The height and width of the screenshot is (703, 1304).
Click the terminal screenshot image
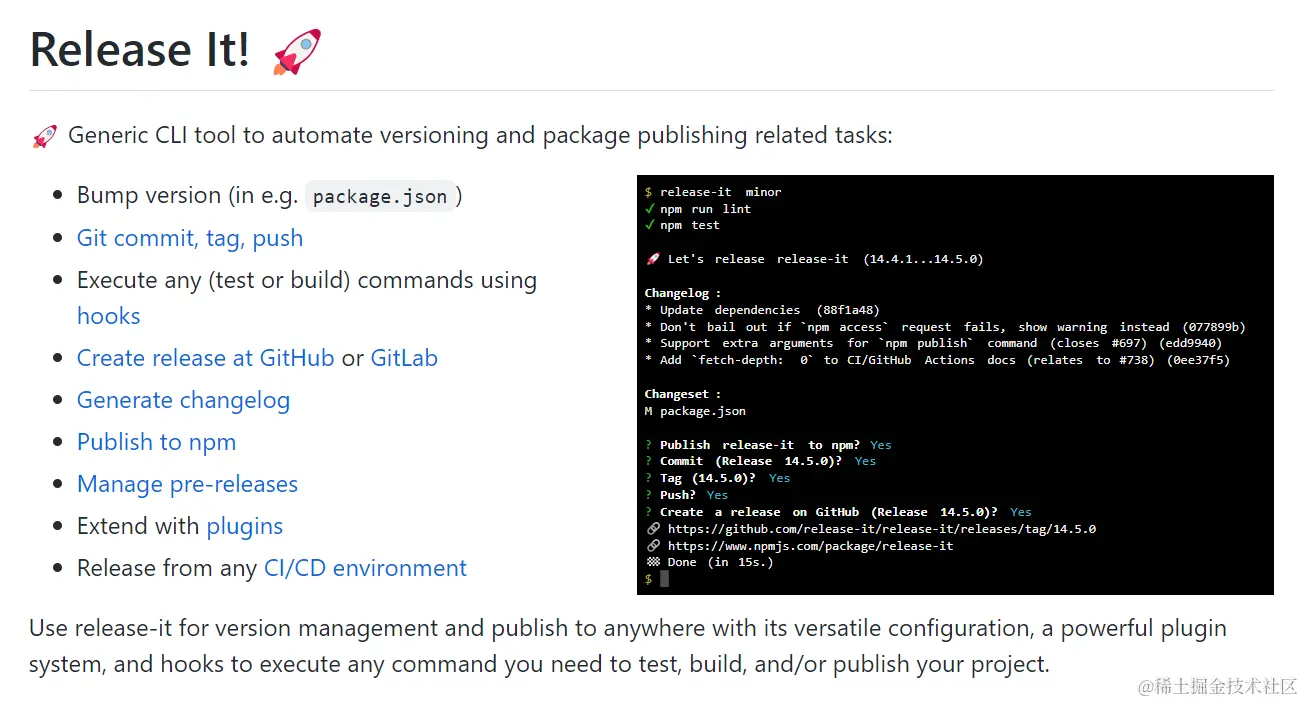point(955,385)
